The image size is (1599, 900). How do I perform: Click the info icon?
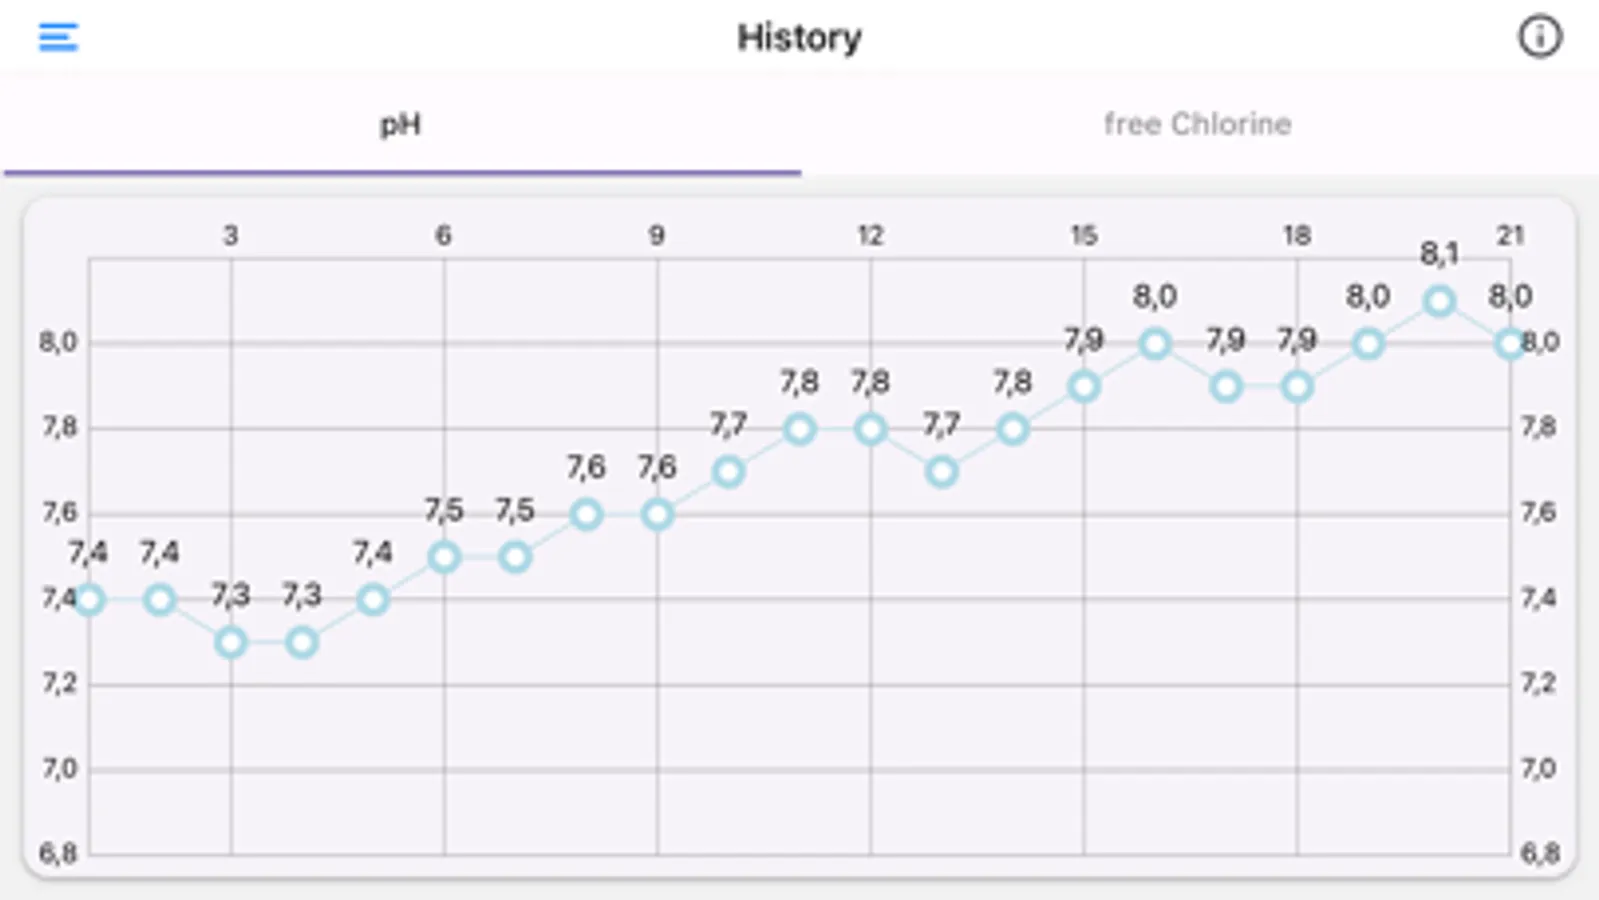click(1540, 36)
